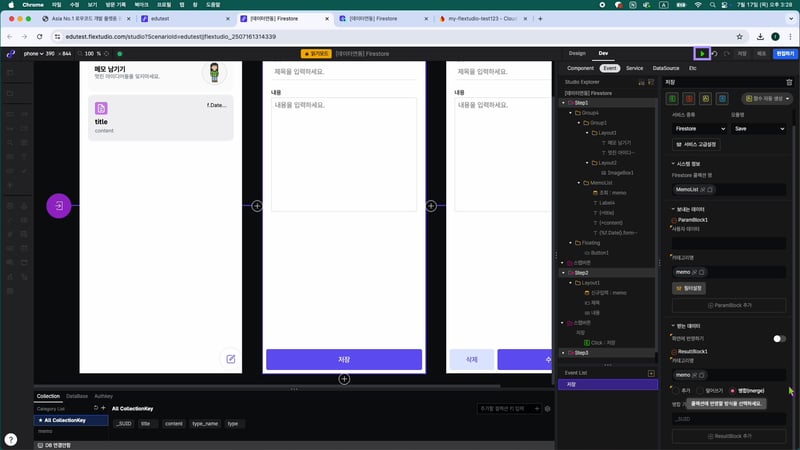Switch to the Design tab
This screenshot has width=800, height=450.
point(576,52)
